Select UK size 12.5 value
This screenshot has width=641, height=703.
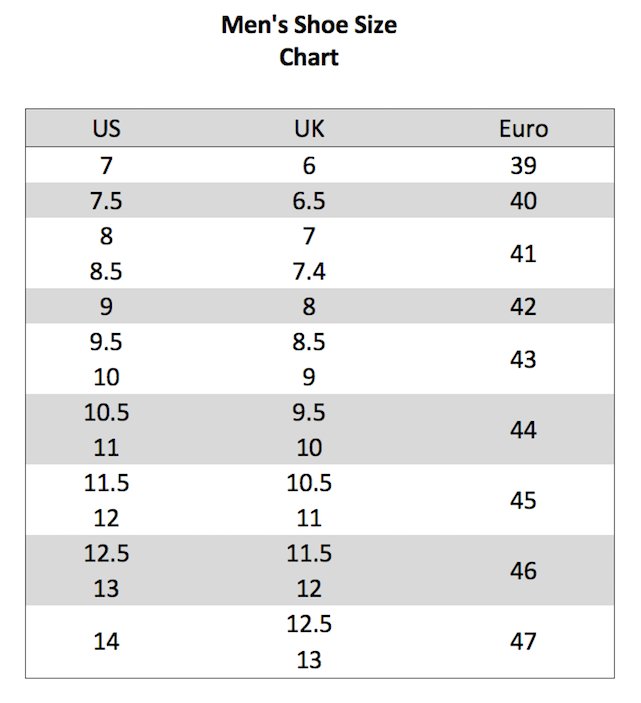[309, 624]
